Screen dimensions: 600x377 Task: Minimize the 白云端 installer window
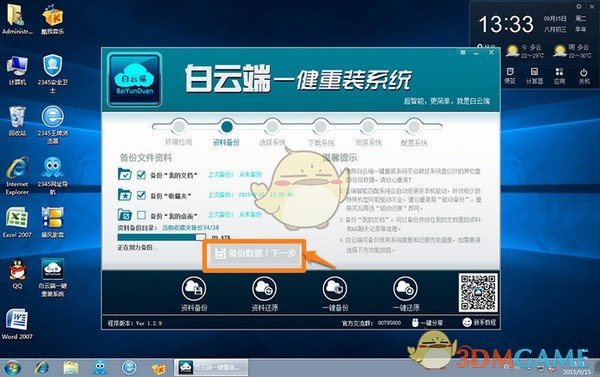click(476, 53)
